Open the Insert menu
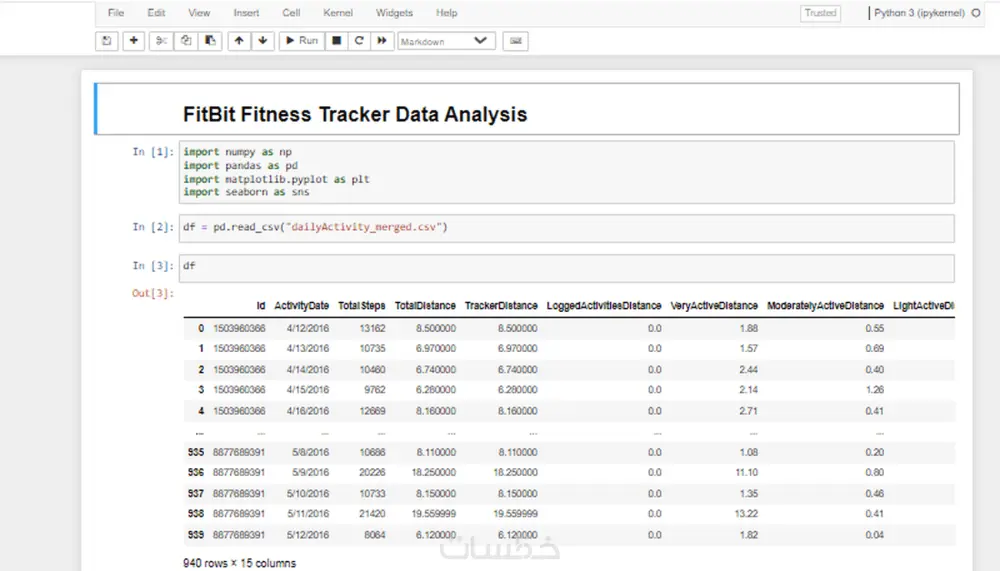The width and height of the screenshot is (1000, 571). click(x=246, y=13)
